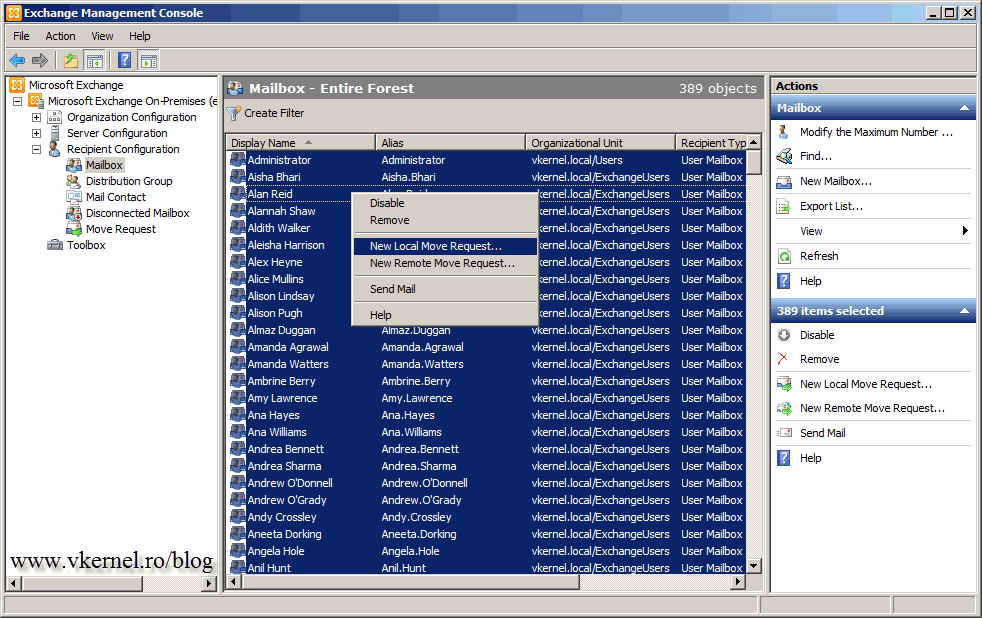The height and width of the screenshot is (618, 982).
Task: Click the New Mailbox icon in Actions
Action: [x=784, y=182]
